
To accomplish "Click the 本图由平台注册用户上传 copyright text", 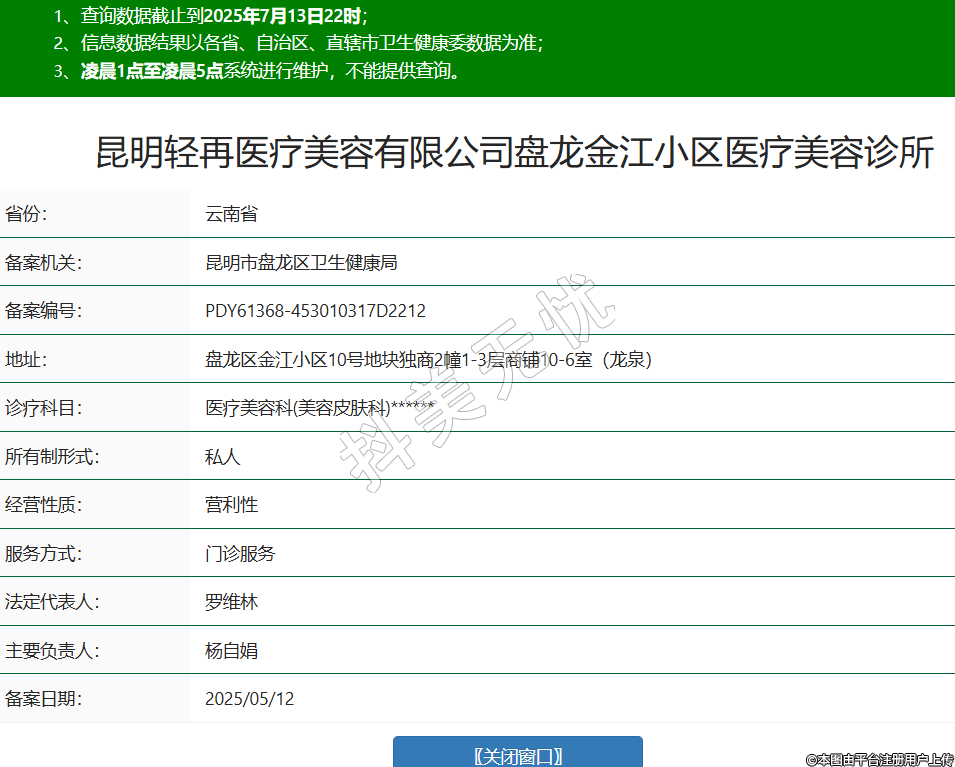I will tap(880, 759).
